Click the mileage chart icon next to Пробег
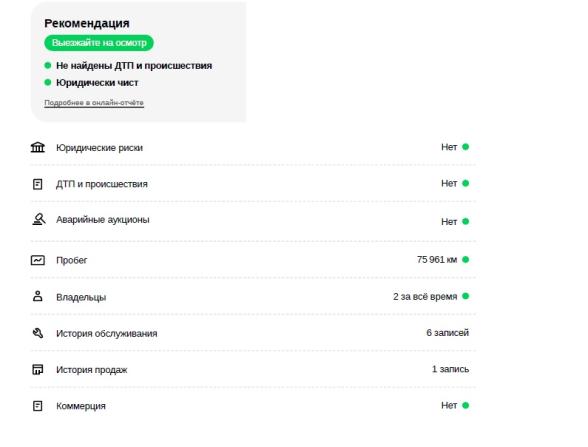588x447 pixels. coord(38,260)
